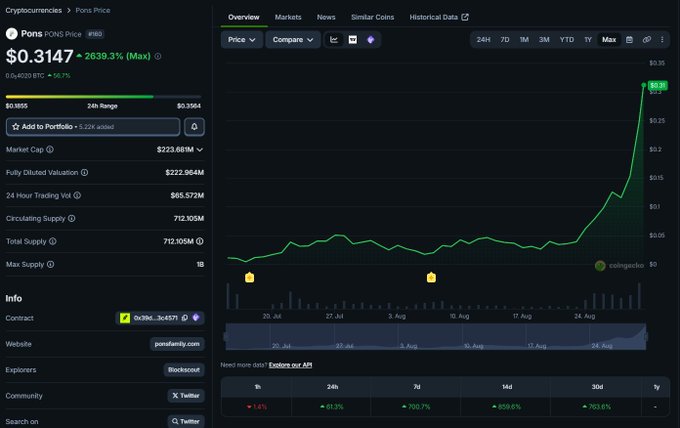Select the 7D chart range
This screenshot has height=428, width=680.
coord(505,40)
